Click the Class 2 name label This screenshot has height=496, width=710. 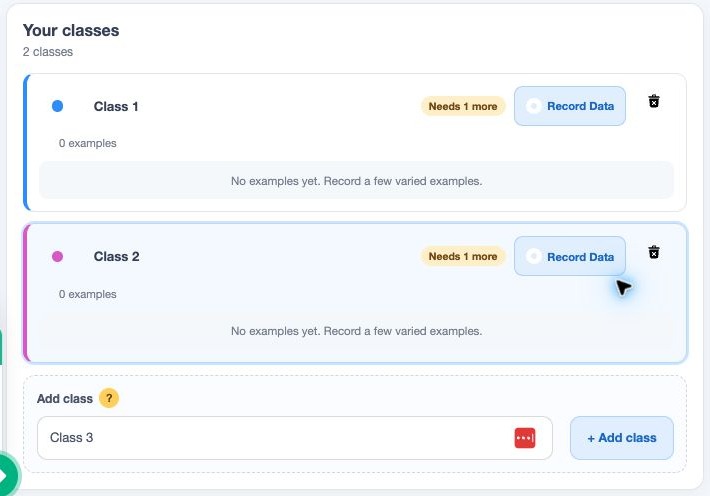(116, 256)
